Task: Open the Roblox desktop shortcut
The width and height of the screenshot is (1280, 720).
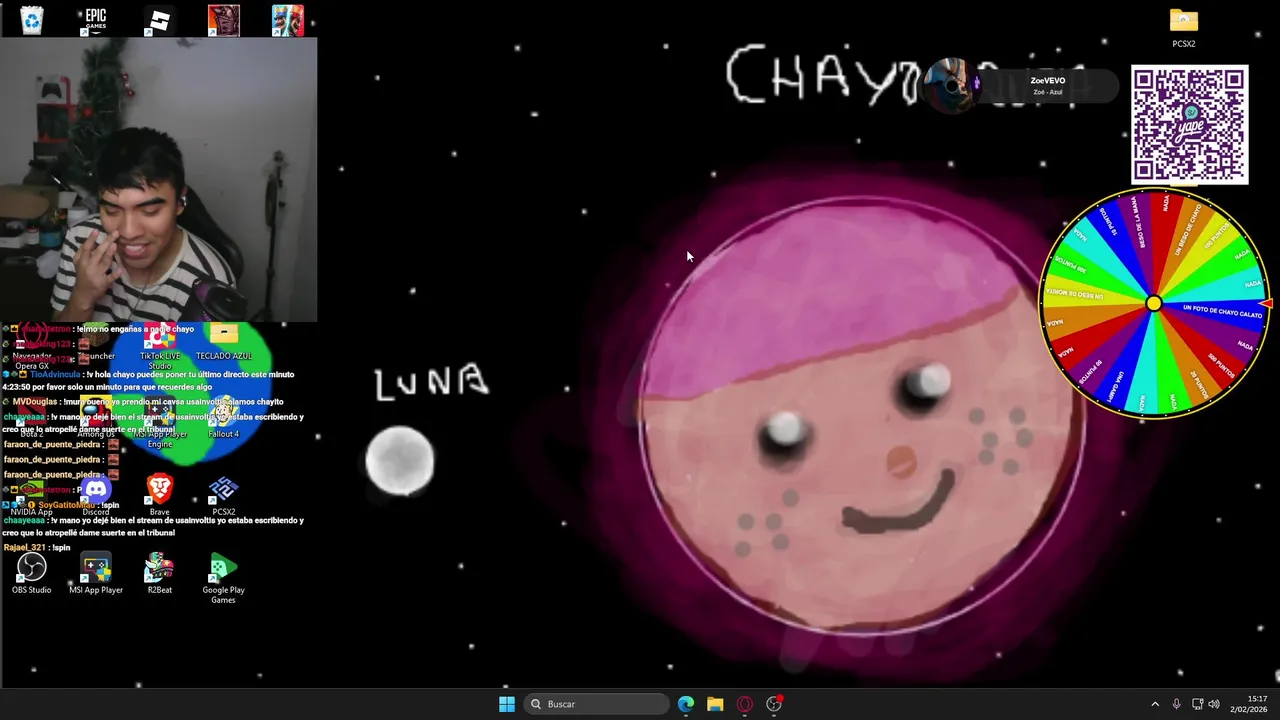Action: 160,20
